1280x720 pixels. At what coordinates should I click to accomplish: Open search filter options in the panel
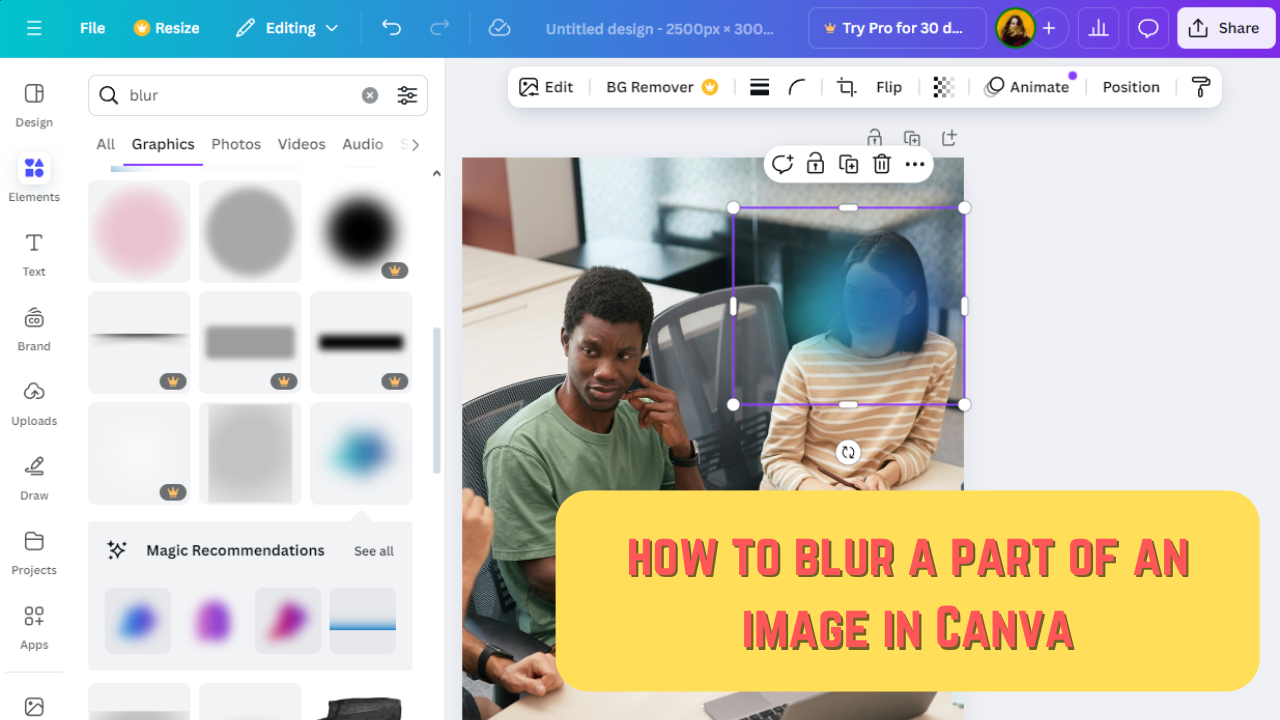point(407,94)
